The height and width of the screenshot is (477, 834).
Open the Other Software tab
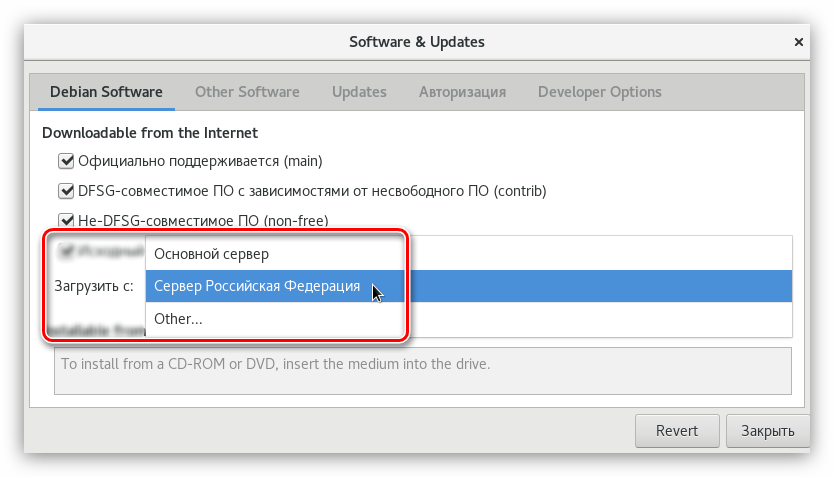click(247, 92)
